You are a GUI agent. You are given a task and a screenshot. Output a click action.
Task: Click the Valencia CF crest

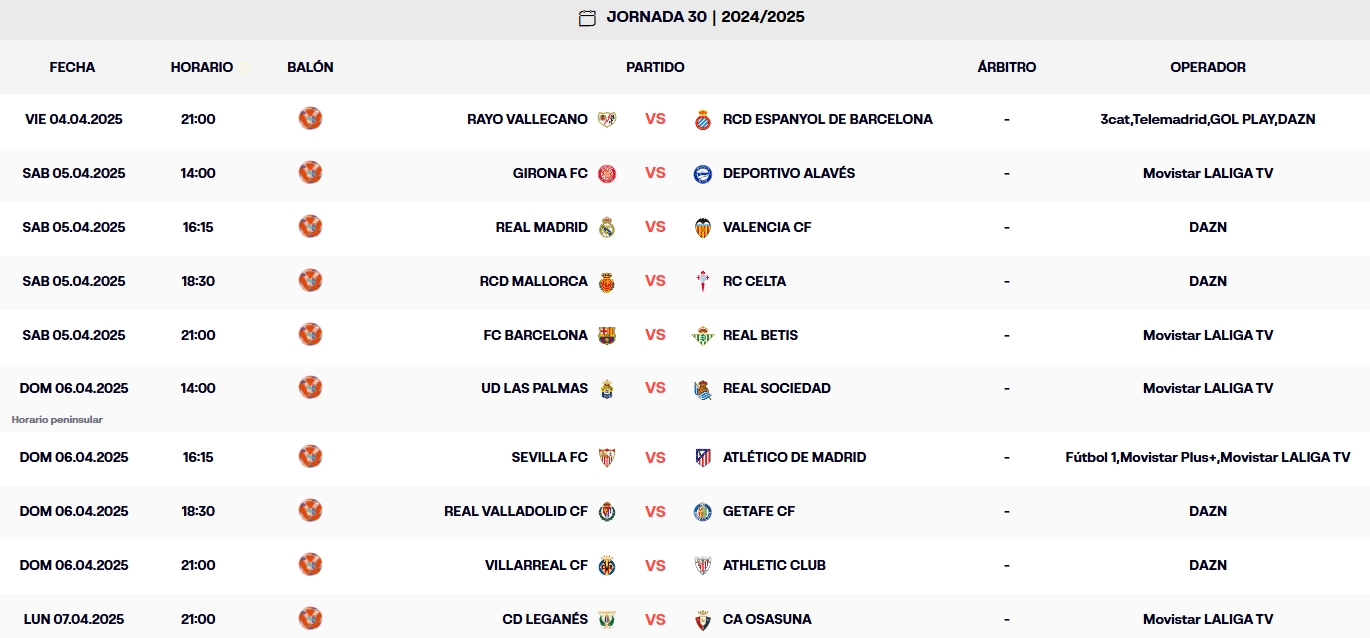pos(703,227)
